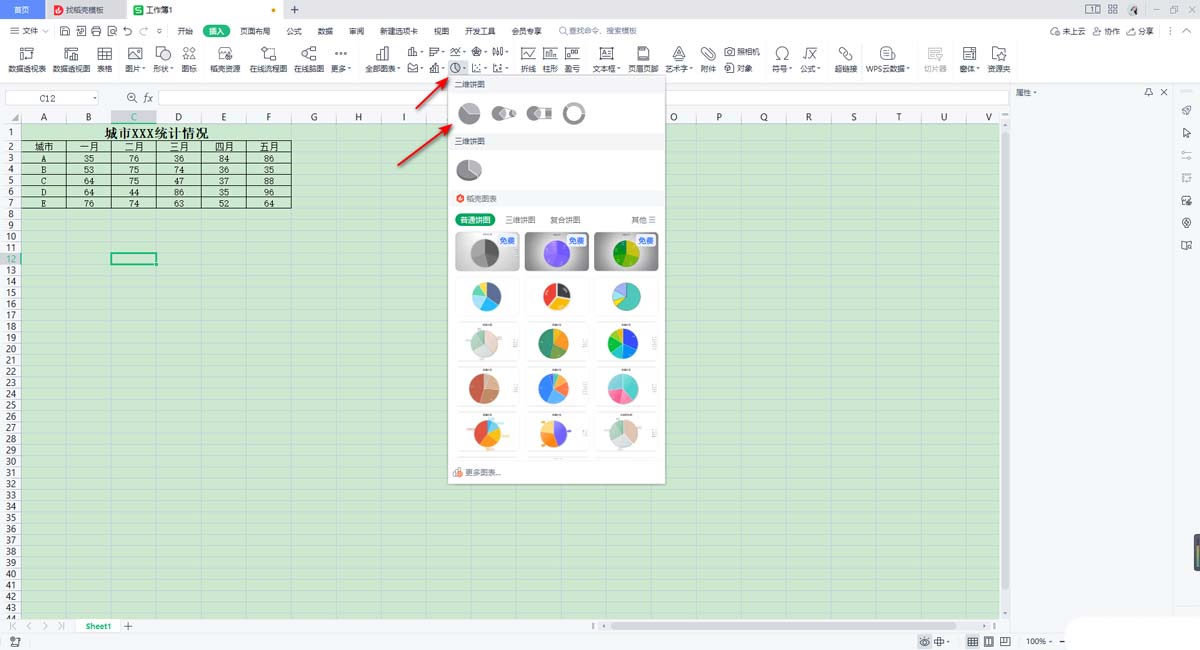The width and height of the screenshot is (1200, 650).
Task: Search commands in 查找命令 search box
Action: pyautogui.click(x=598, y=31)
